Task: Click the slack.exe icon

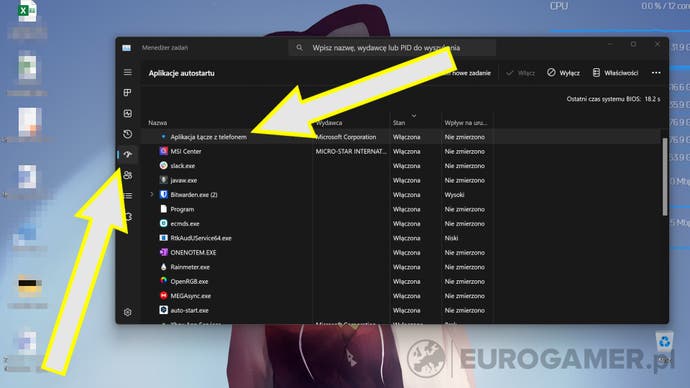Action: click(163, 165)
